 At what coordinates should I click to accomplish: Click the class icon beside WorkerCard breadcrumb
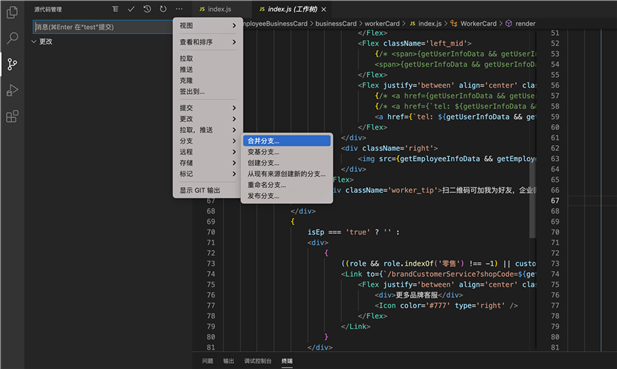(454, 24)
